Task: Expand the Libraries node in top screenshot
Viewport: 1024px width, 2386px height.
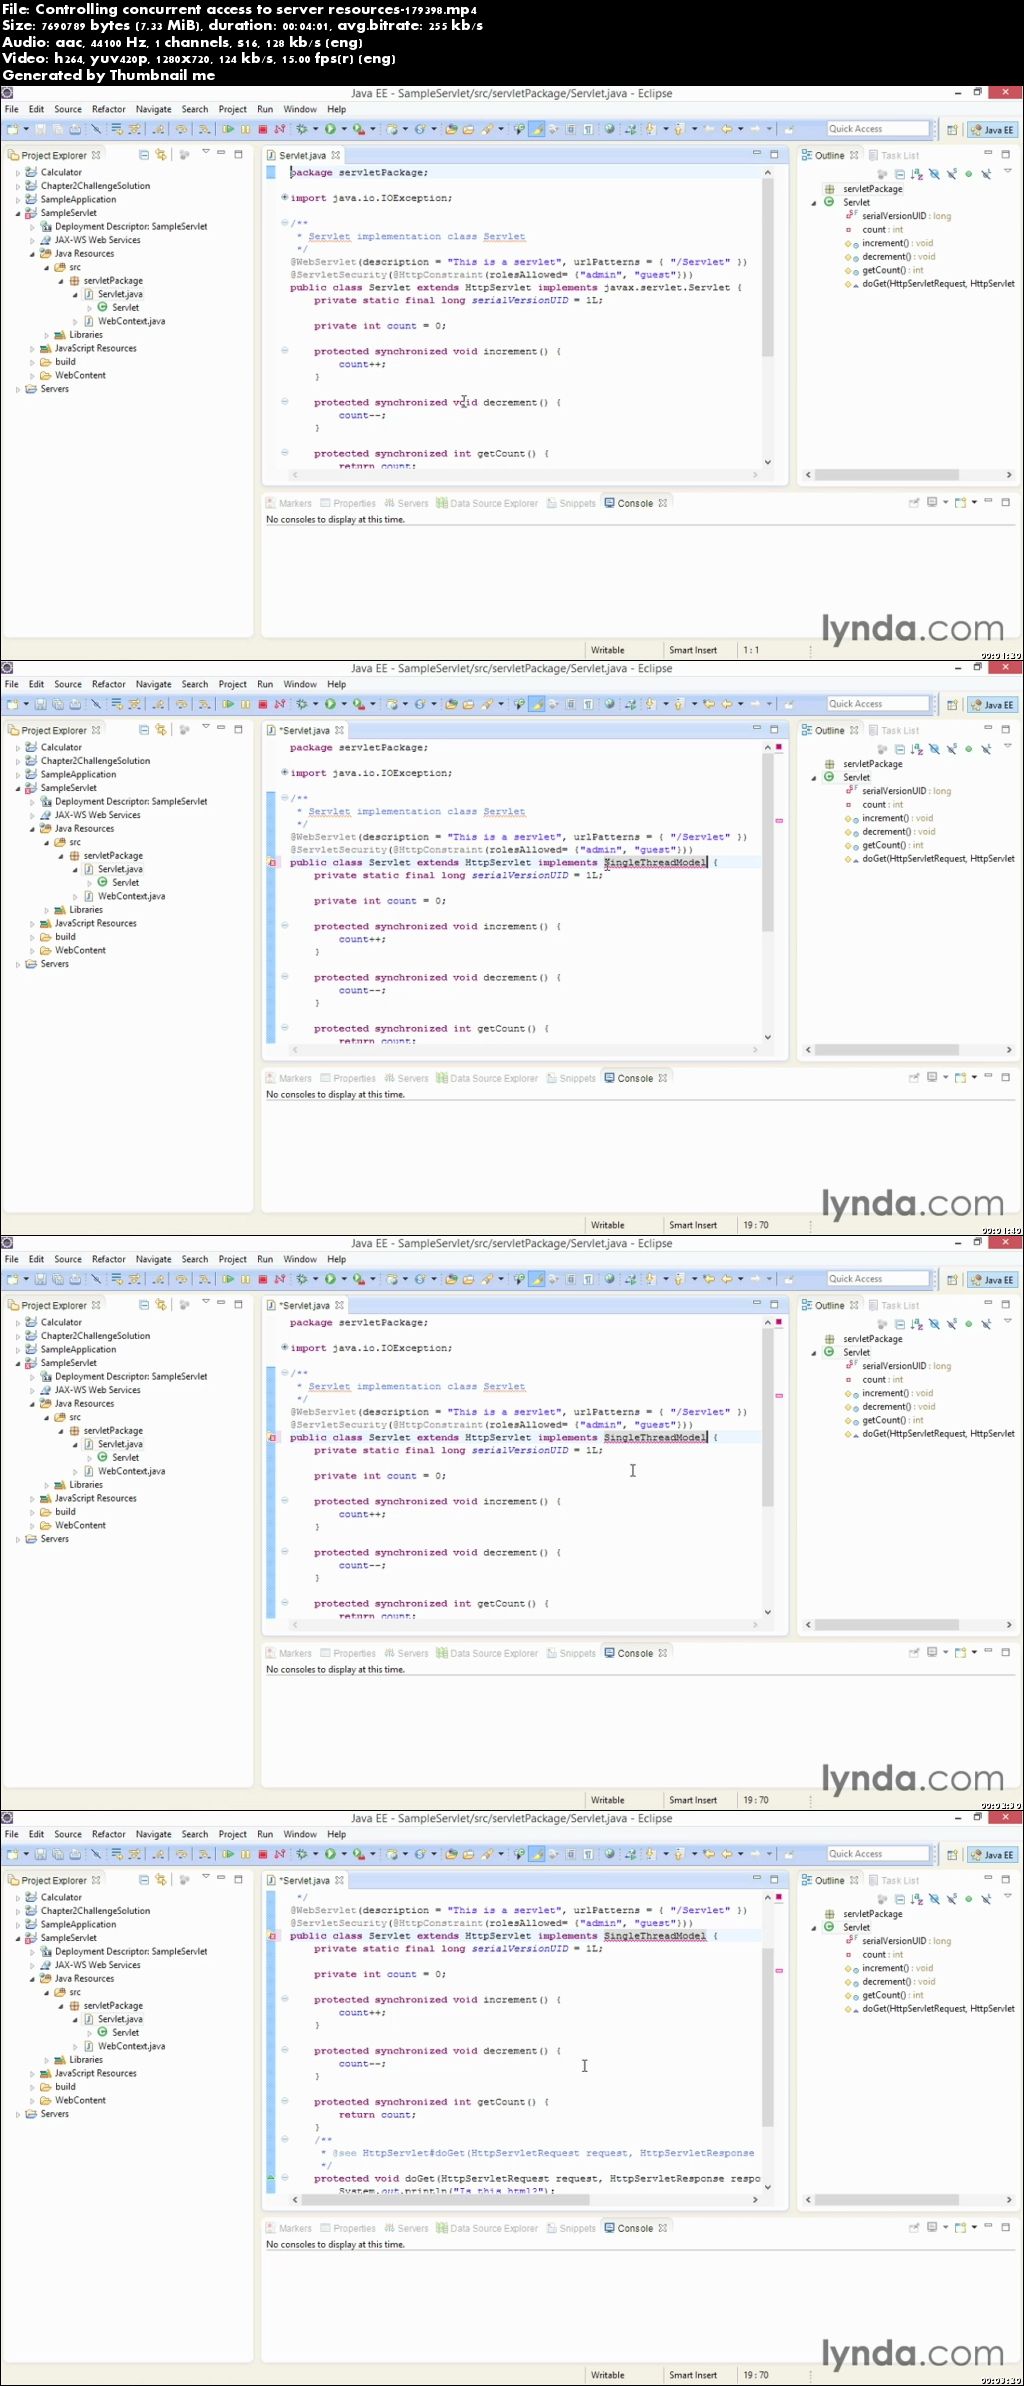Action: click(46, 335)
